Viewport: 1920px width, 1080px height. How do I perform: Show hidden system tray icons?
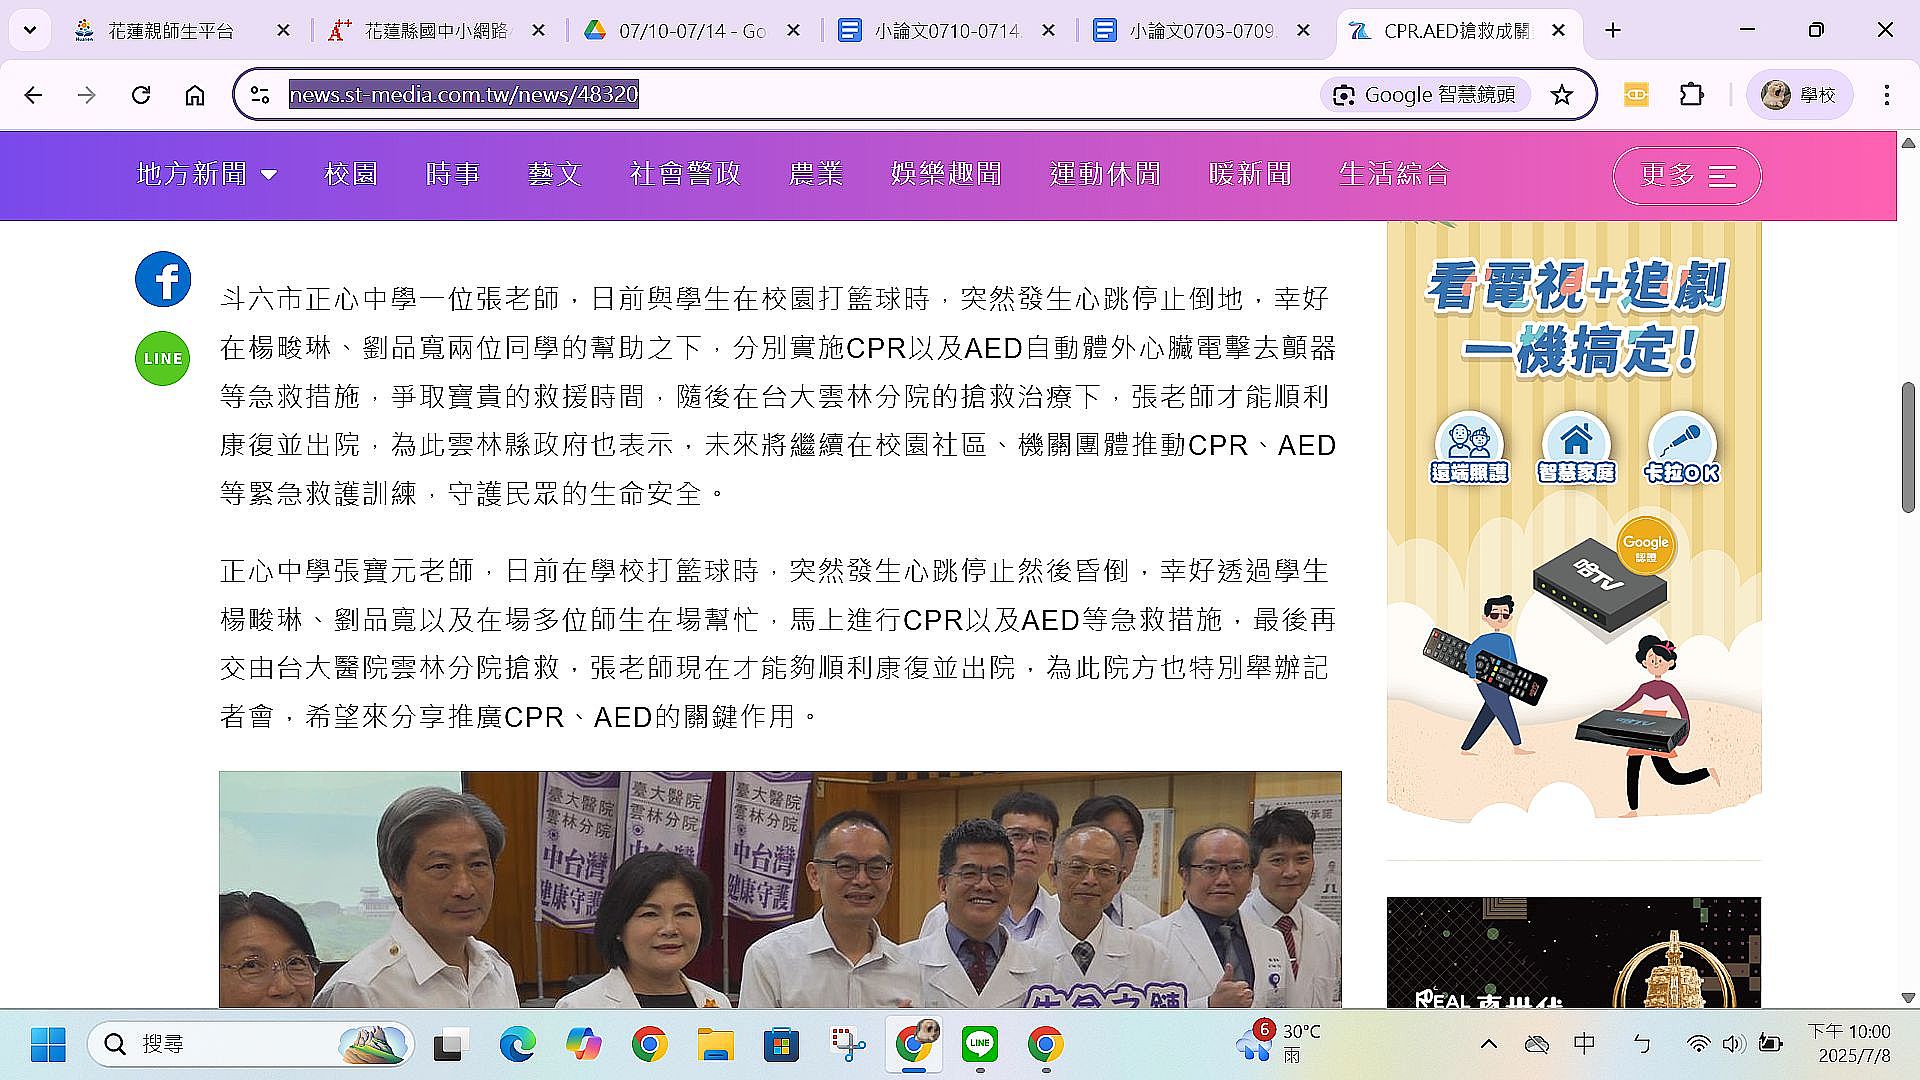tap(1488, 1044)
